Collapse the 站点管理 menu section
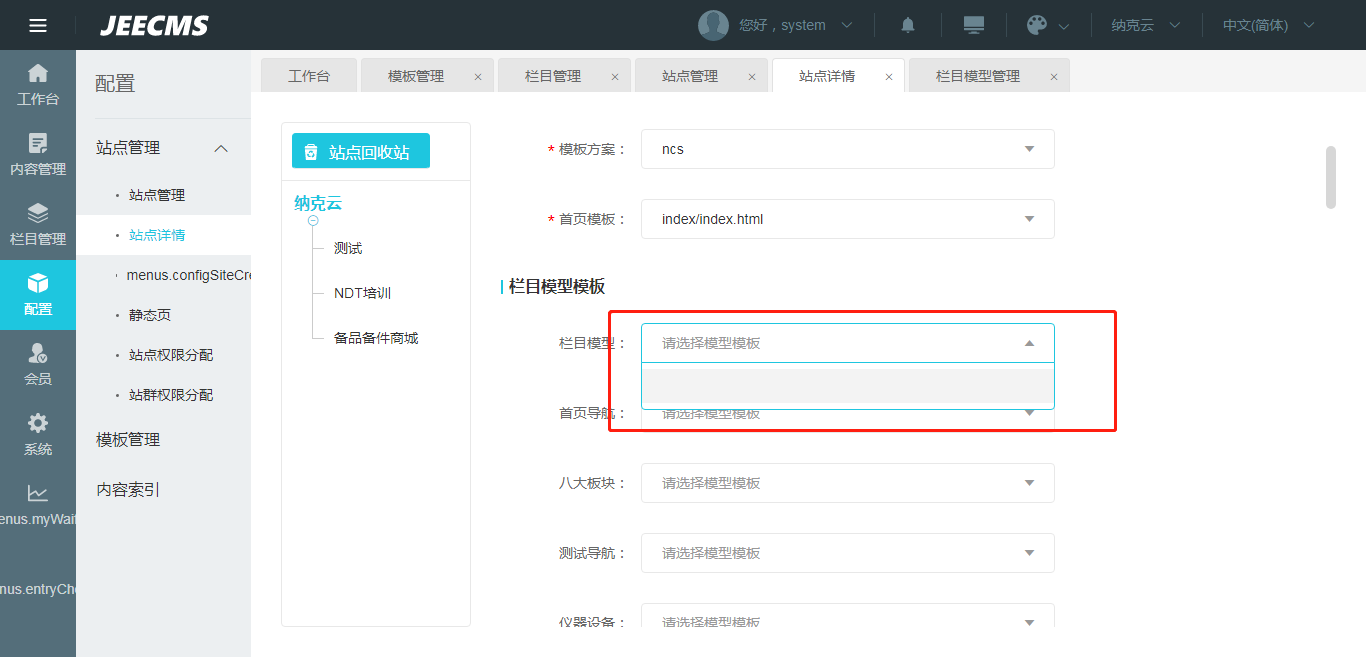The height and width of the screenshot is (657, 1366). (221, 148)
